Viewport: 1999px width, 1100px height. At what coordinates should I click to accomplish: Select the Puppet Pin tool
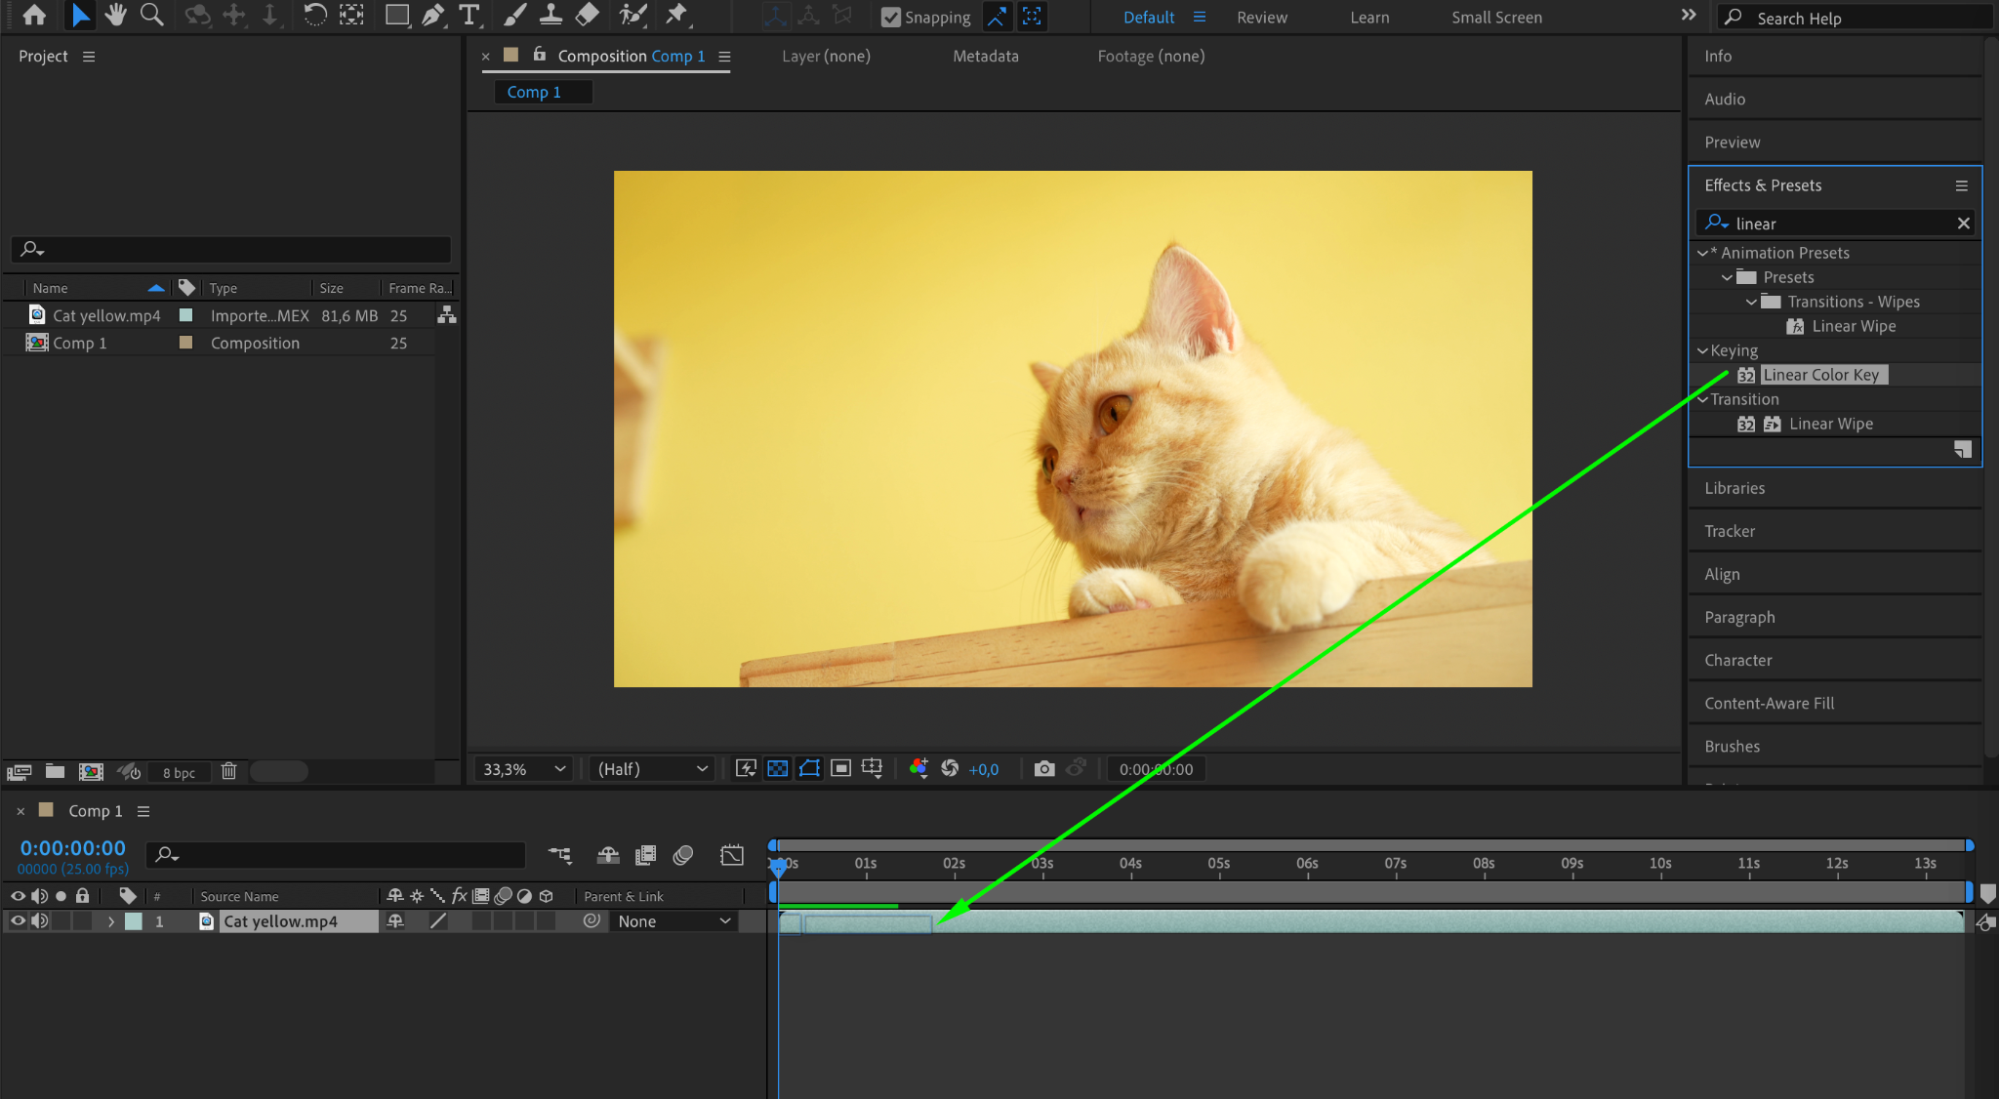pyautogui.click(x=677, y=15)
